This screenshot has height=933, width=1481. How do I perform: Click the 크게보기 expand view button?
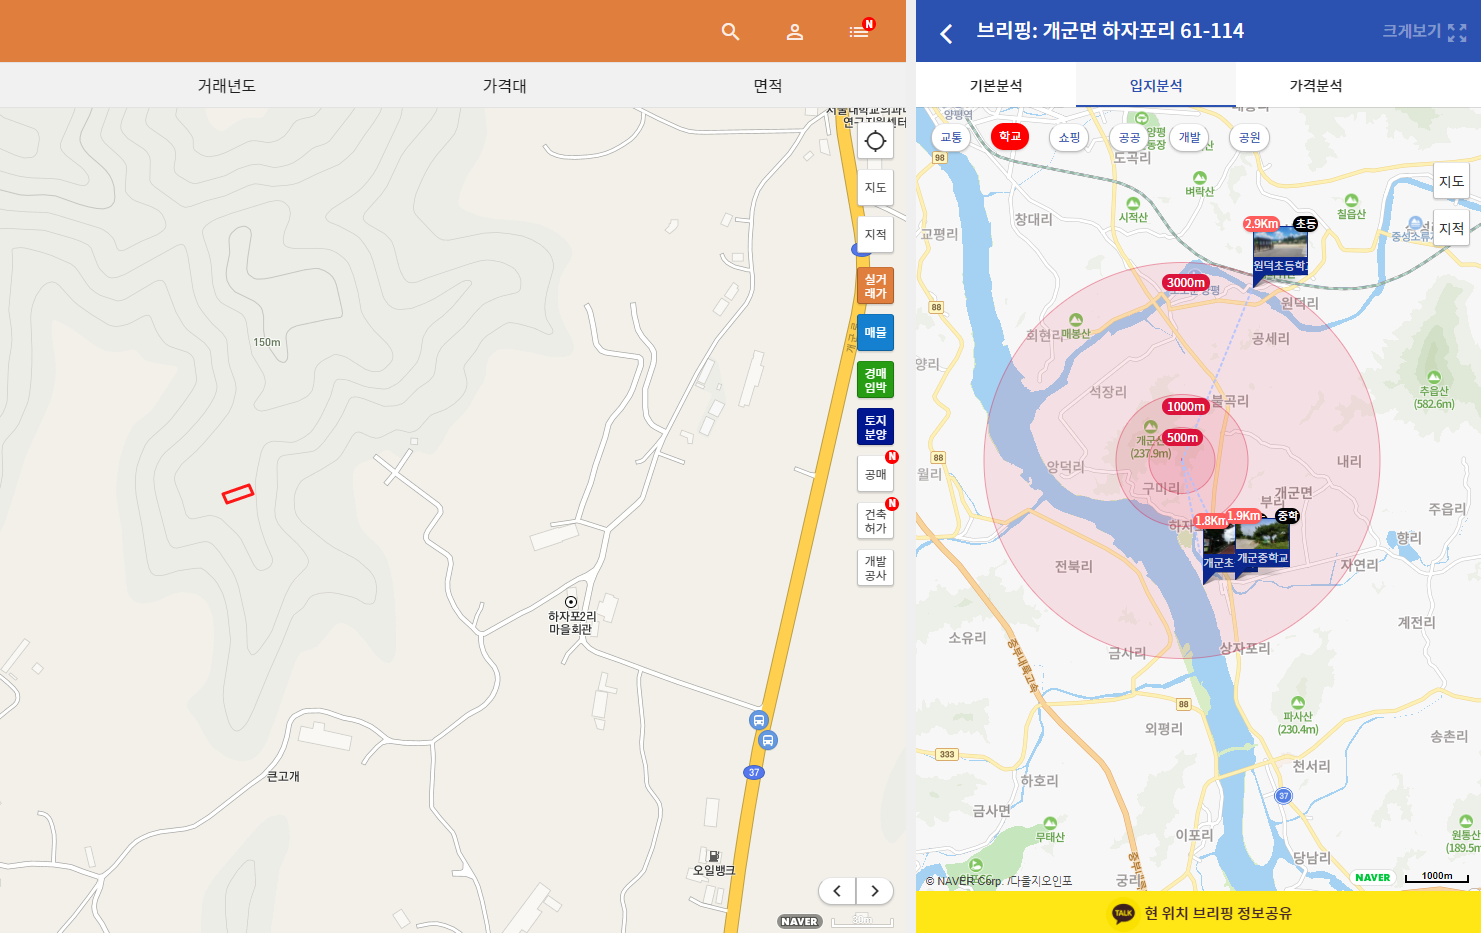[x=1424, y=32]
